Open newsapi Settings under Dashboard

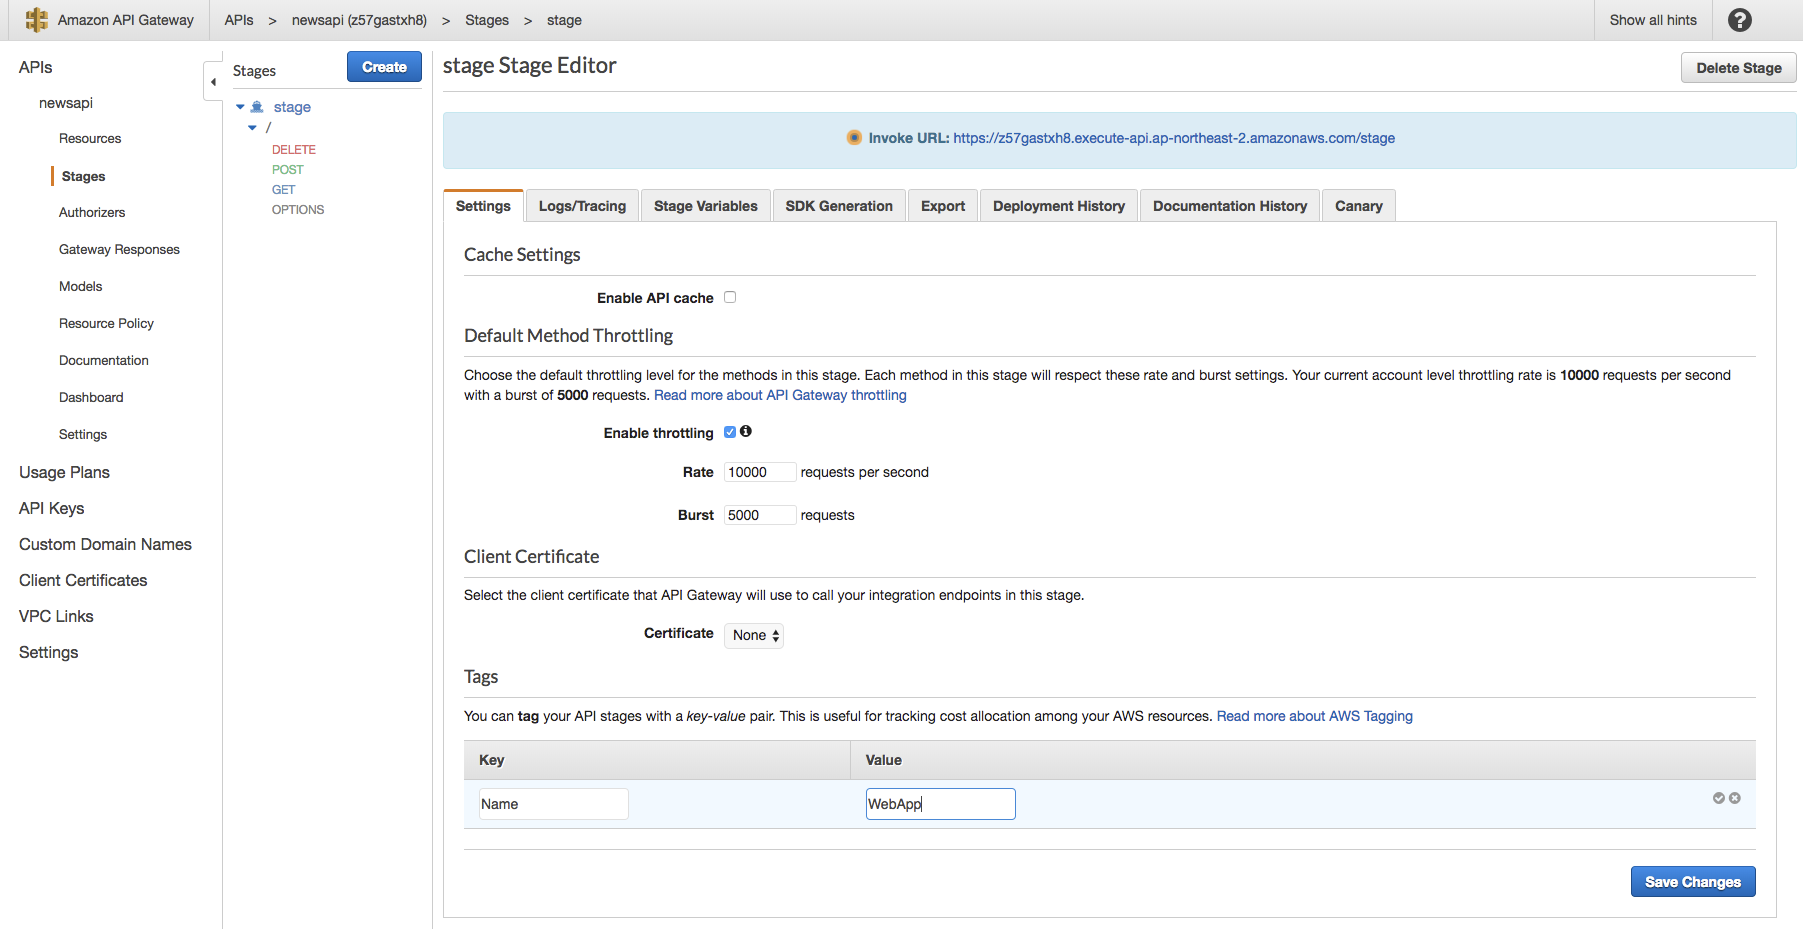click(x=83, y=435)
